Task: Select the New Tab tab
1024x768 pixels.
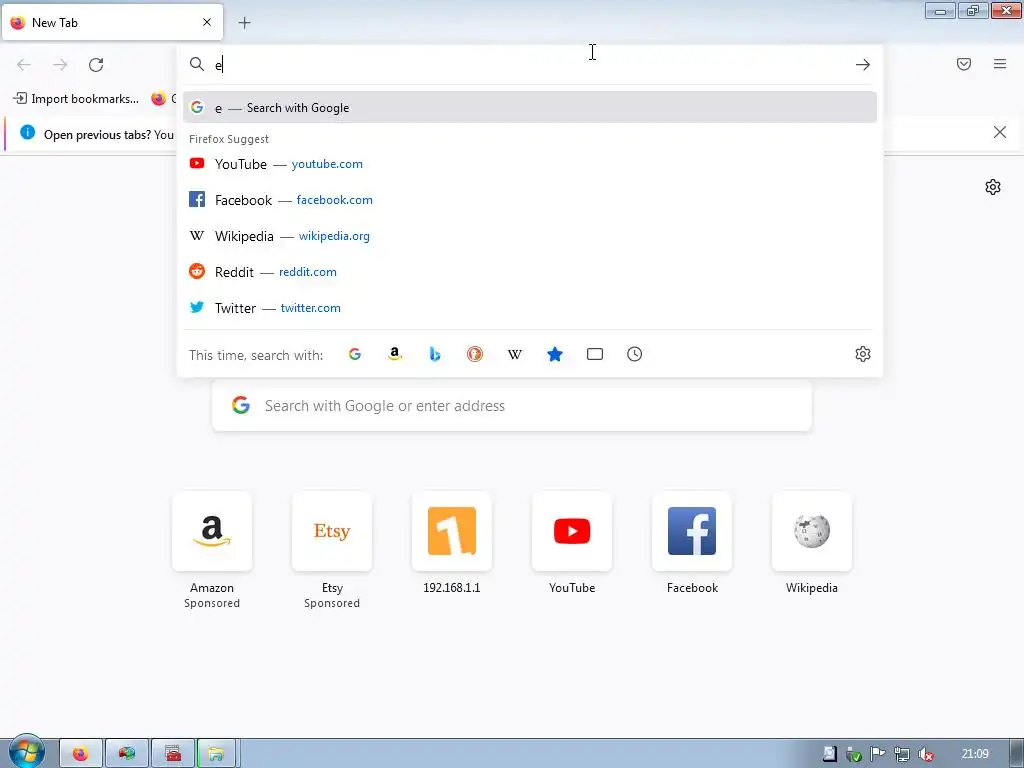Action: tap(112, 22)
